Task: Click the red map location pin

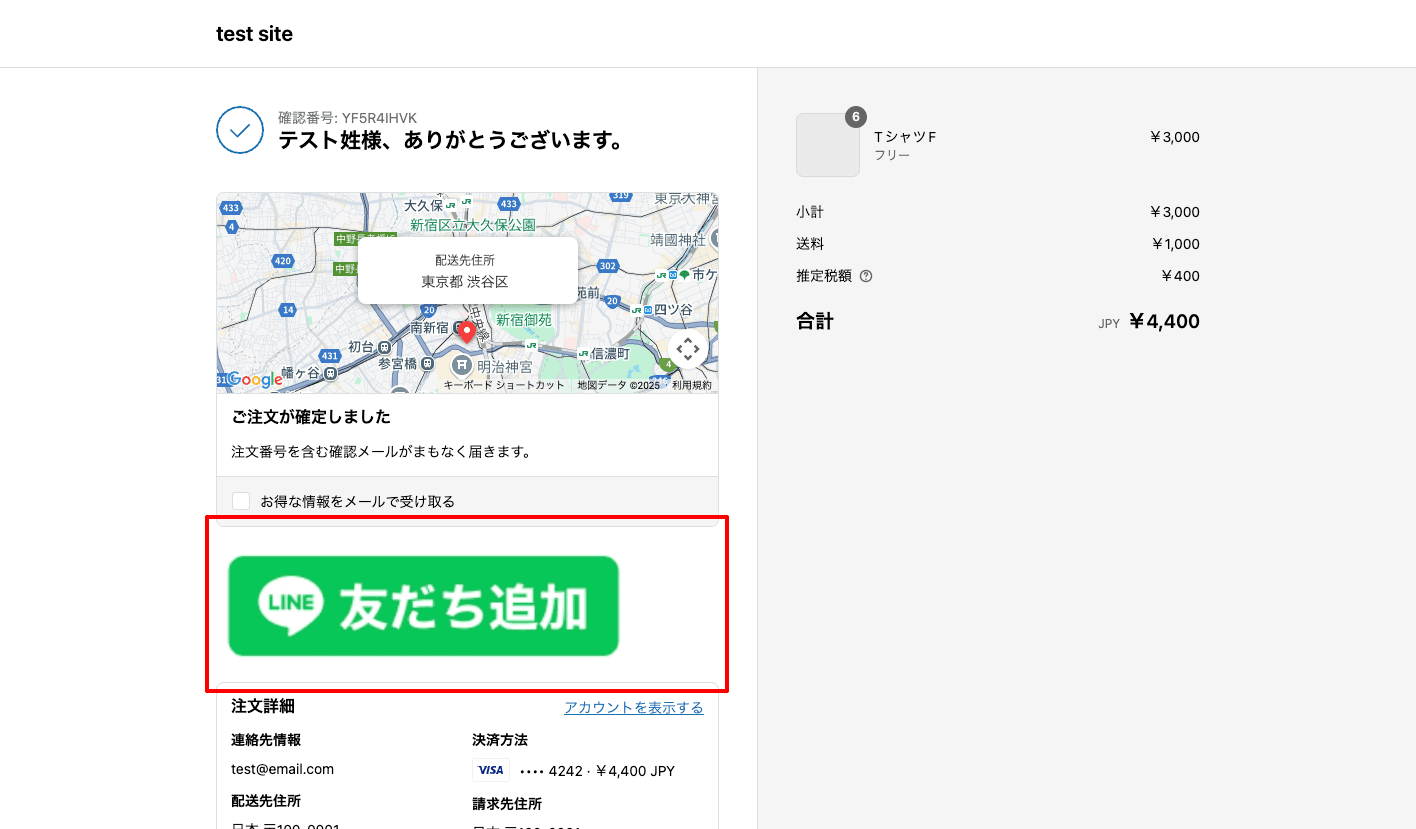Action: 466,332
